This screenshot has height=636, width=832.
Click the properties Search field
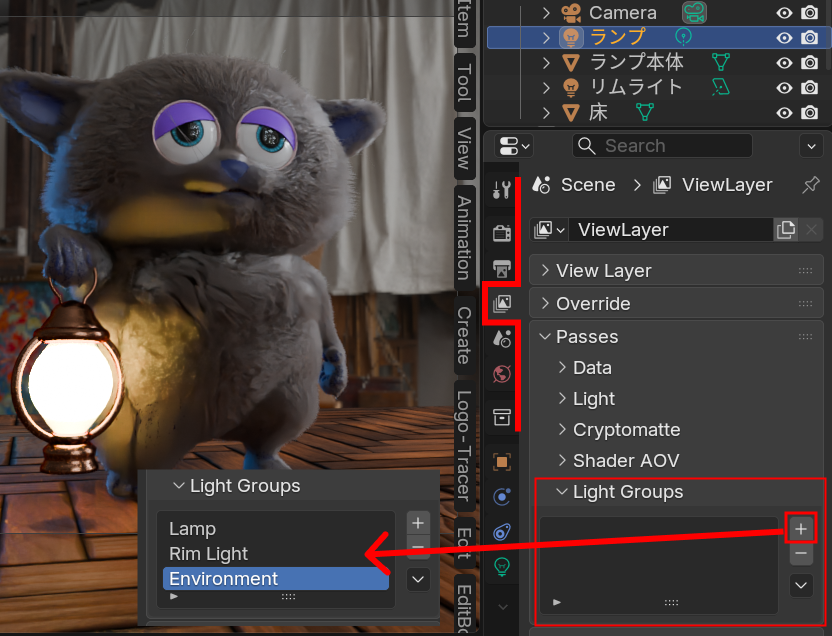pos(663,146)
